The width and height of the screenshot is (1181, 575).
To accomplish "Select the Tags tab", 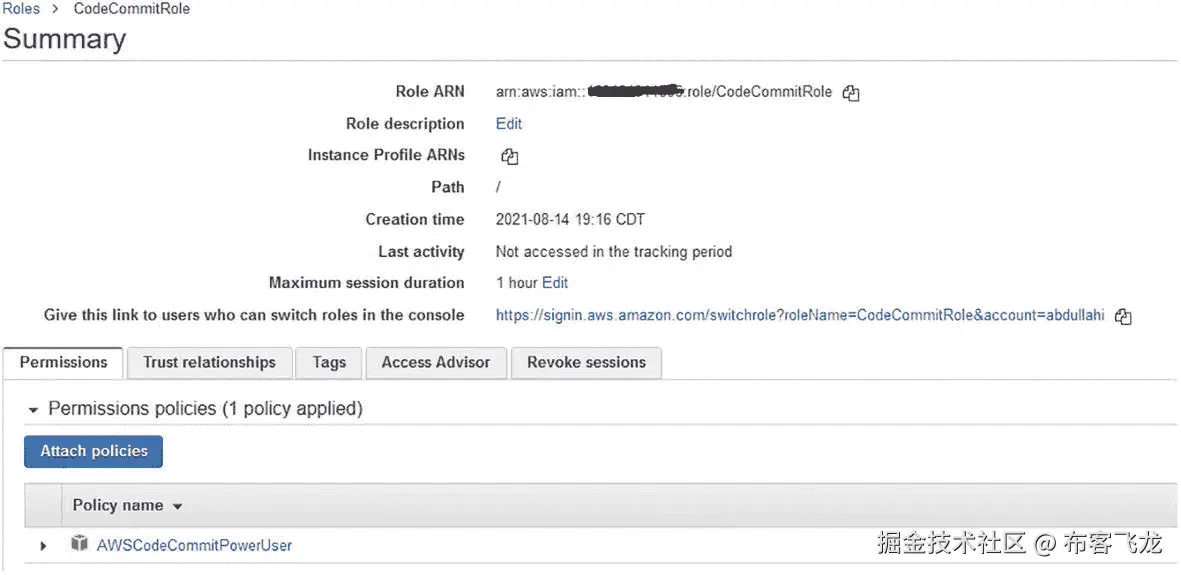I will [x=329, y=362].
